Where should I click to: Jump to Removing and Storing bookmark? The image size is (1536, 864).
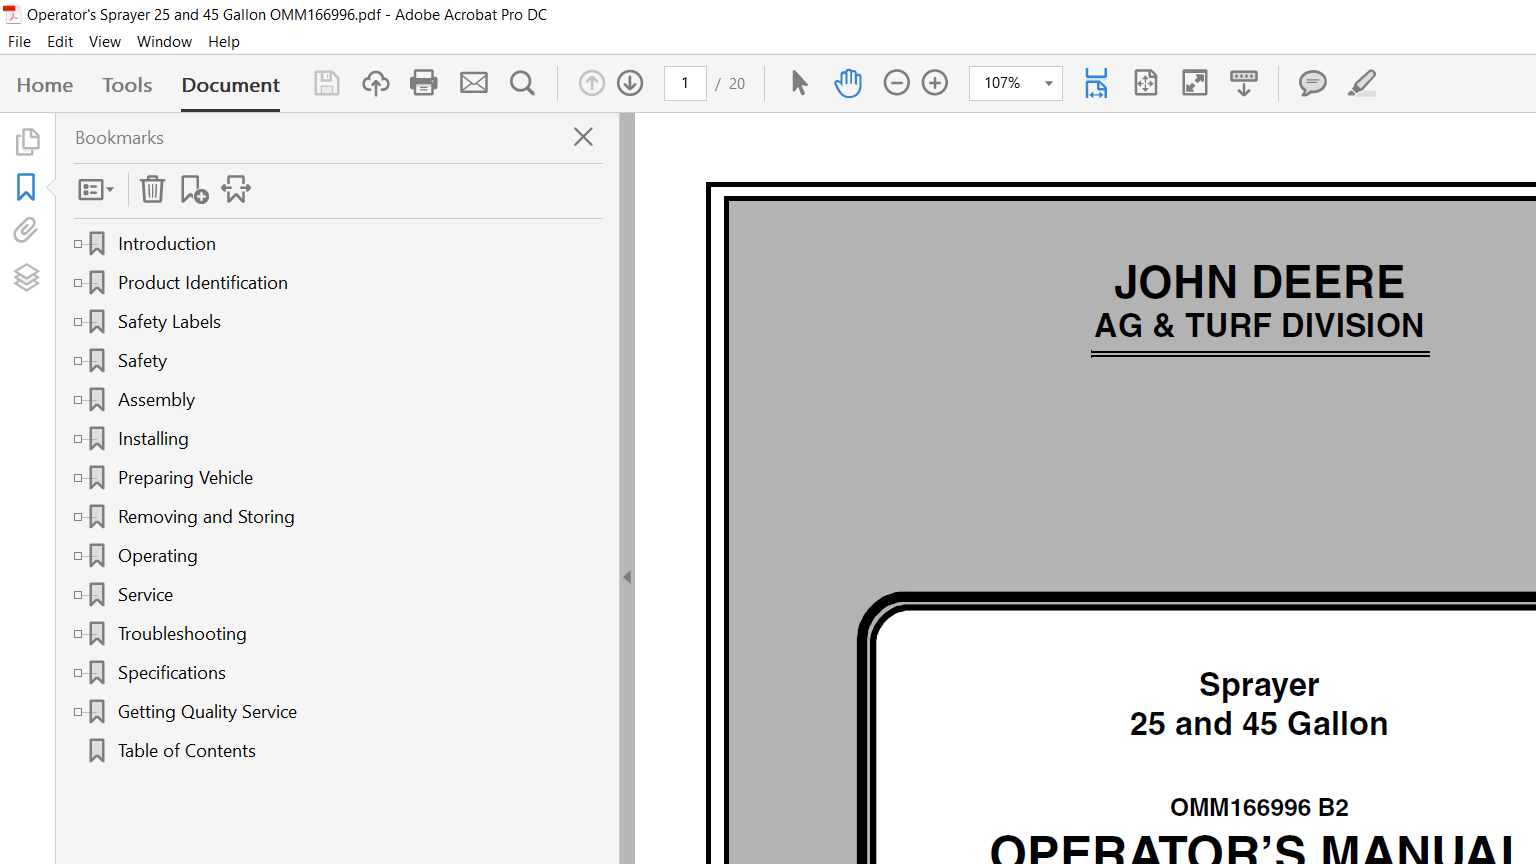206,517
